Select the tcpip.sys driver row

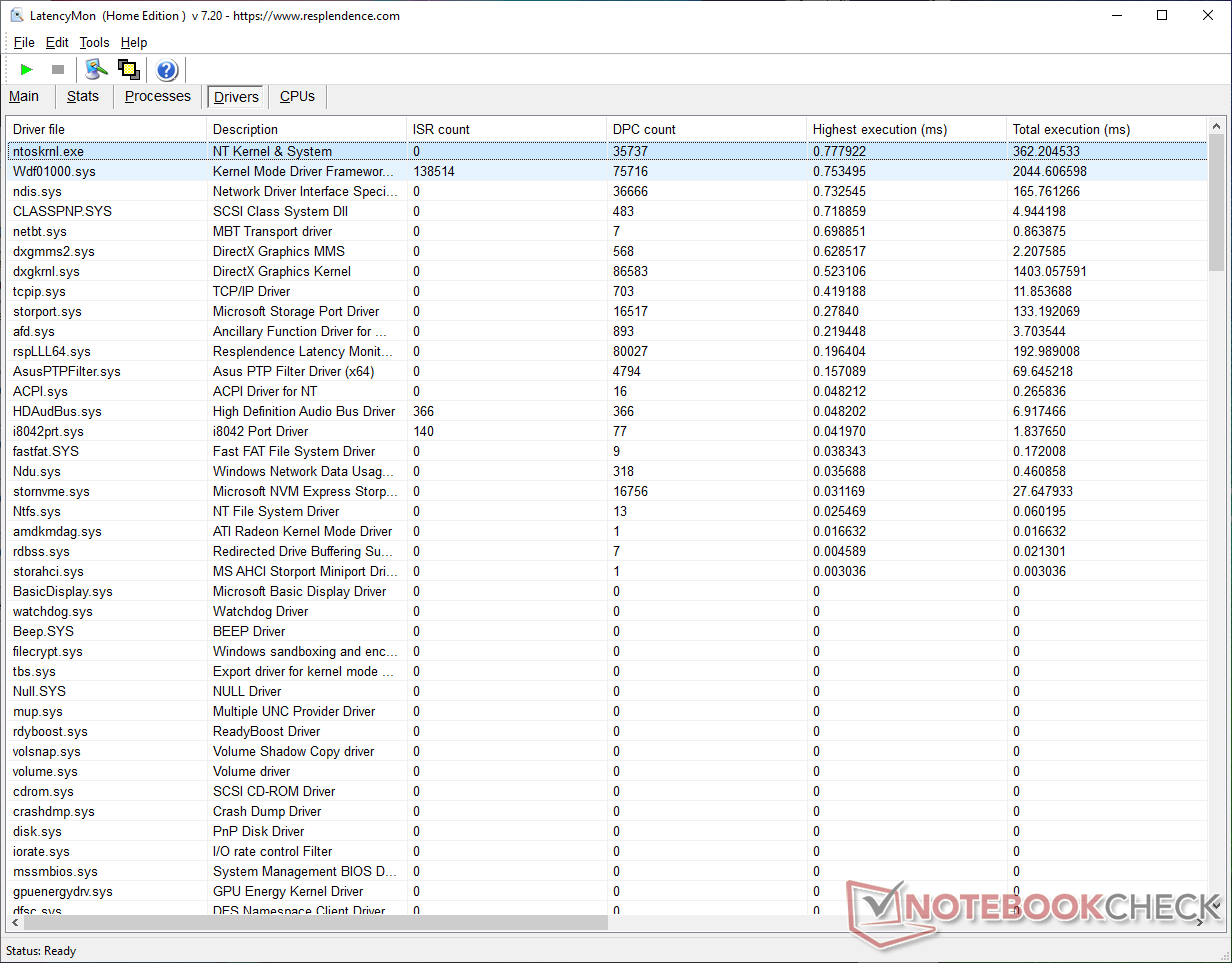tap(607, 291)
